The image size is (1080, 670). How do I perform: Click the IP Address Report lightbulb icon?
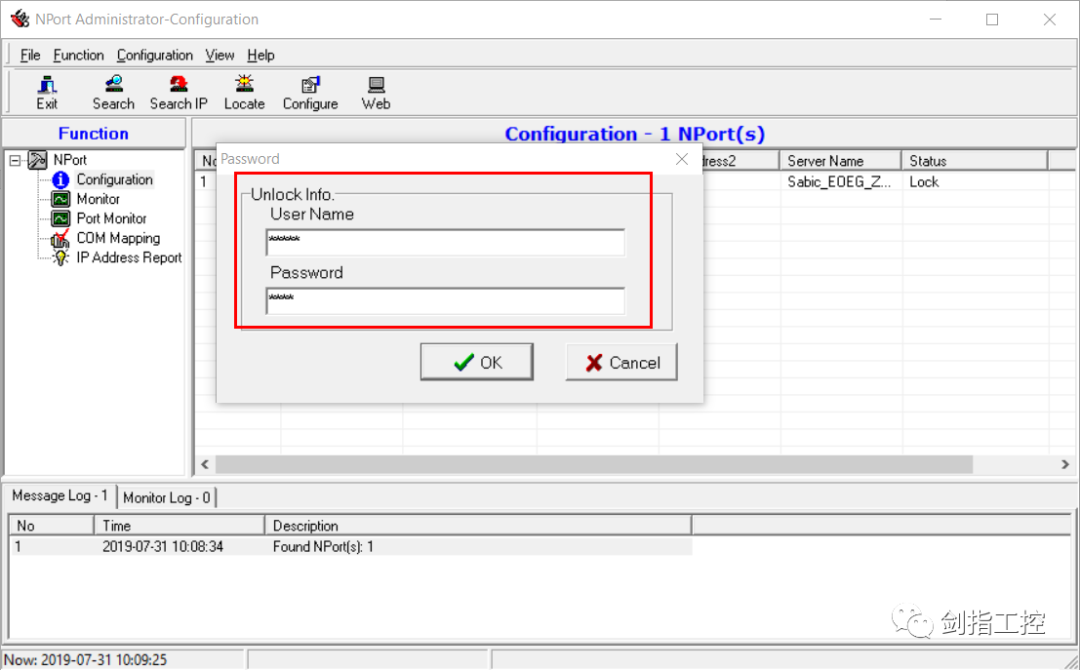point(61,258)
